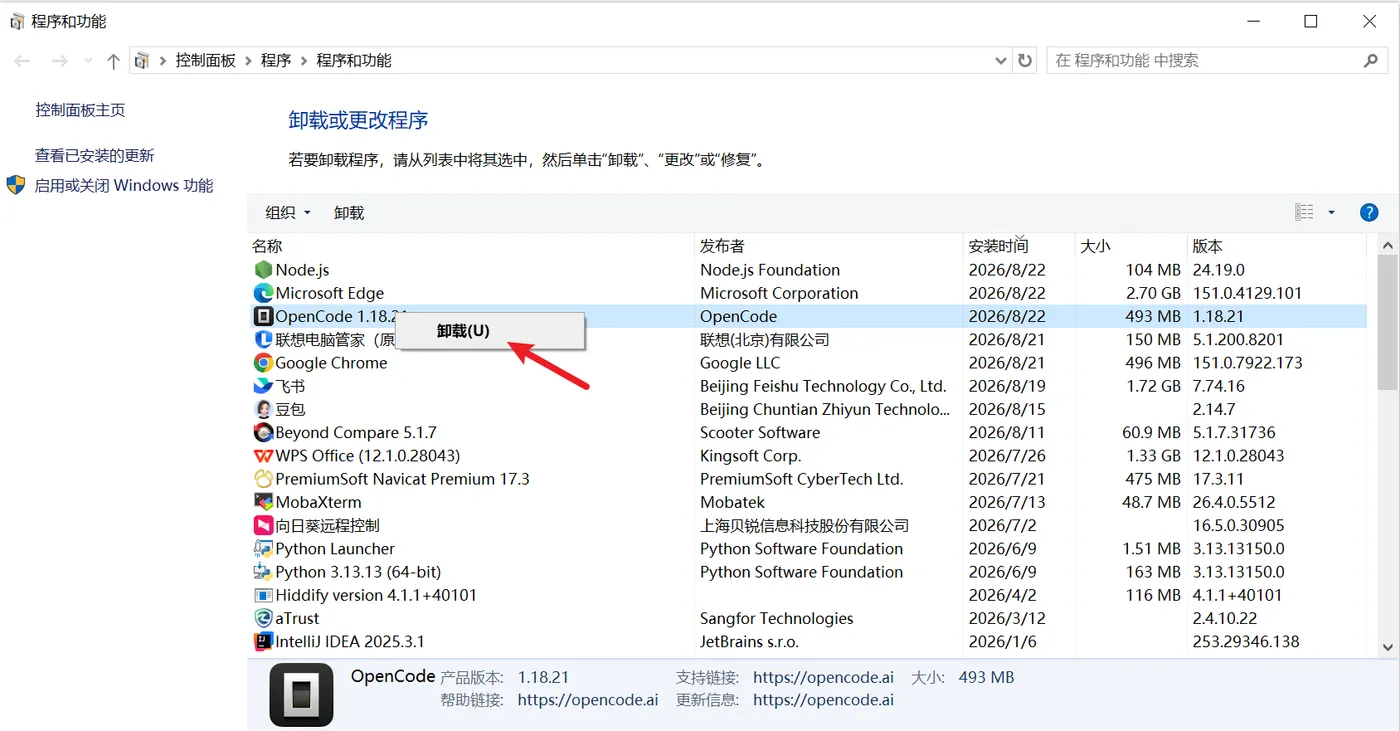Choose 卸载(U) in the context menu

pyautogui.click(x=491, y=331)
